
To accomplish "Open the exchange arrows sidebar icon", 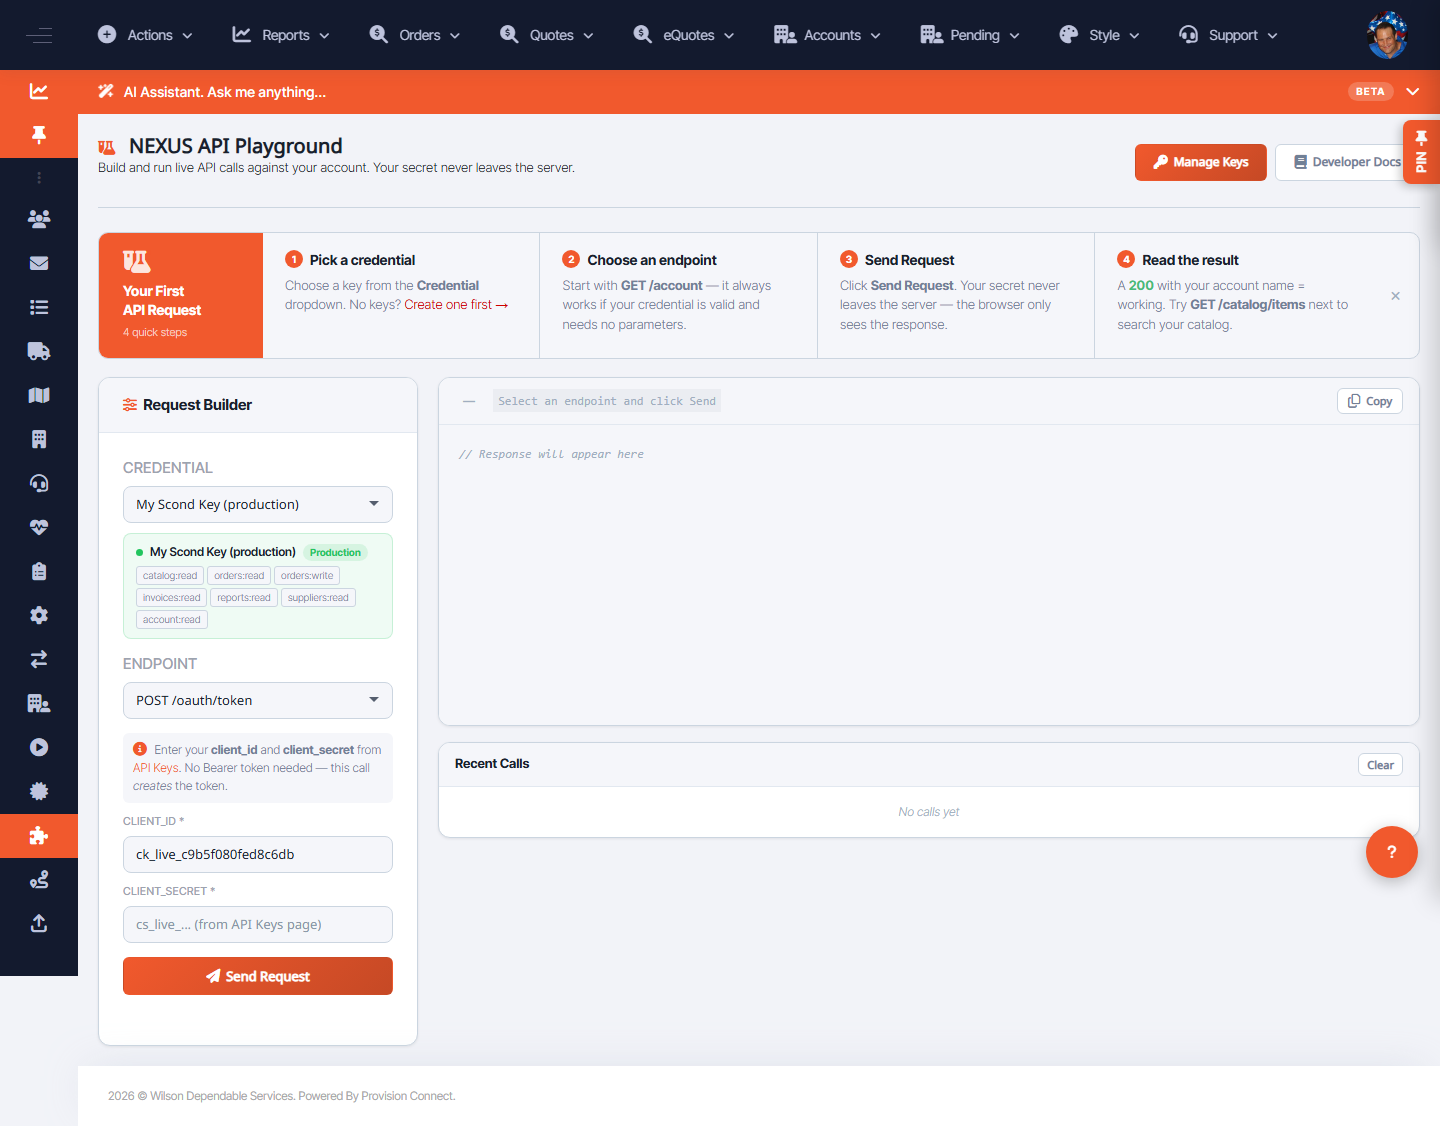I will click(39, 659).
